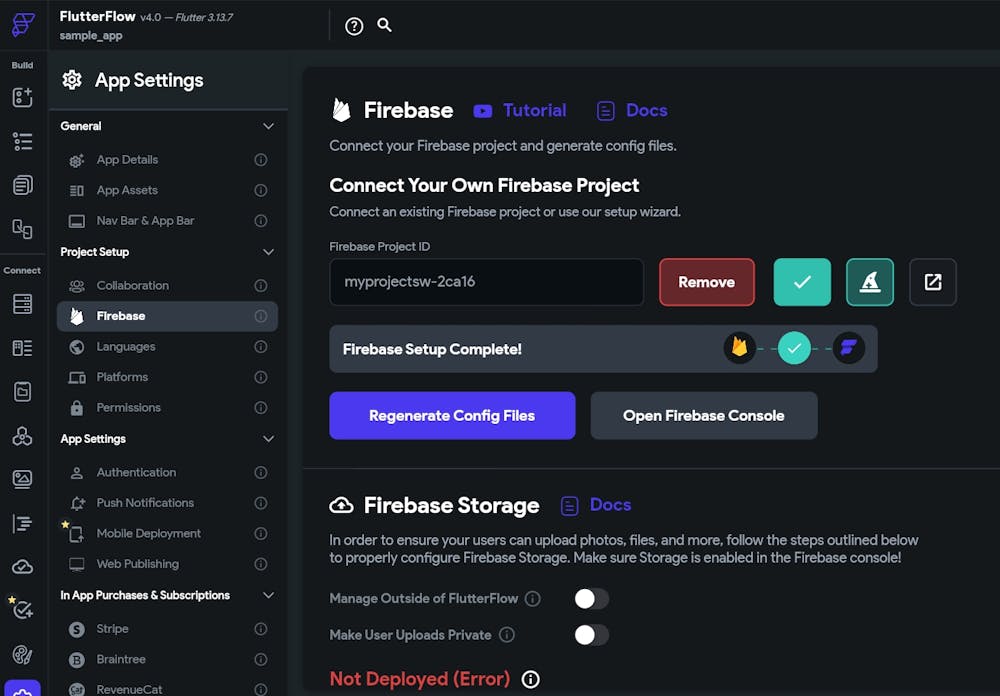Collapse the General settings section
This screenshot has width=1000, height=696.
268,126
